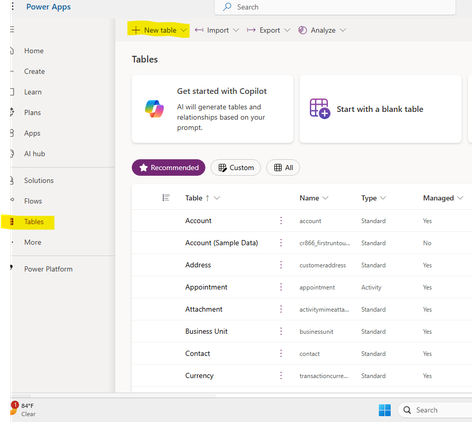
Task: Click the search magnifier icon in the header
Action: click(x=227, y=7)
